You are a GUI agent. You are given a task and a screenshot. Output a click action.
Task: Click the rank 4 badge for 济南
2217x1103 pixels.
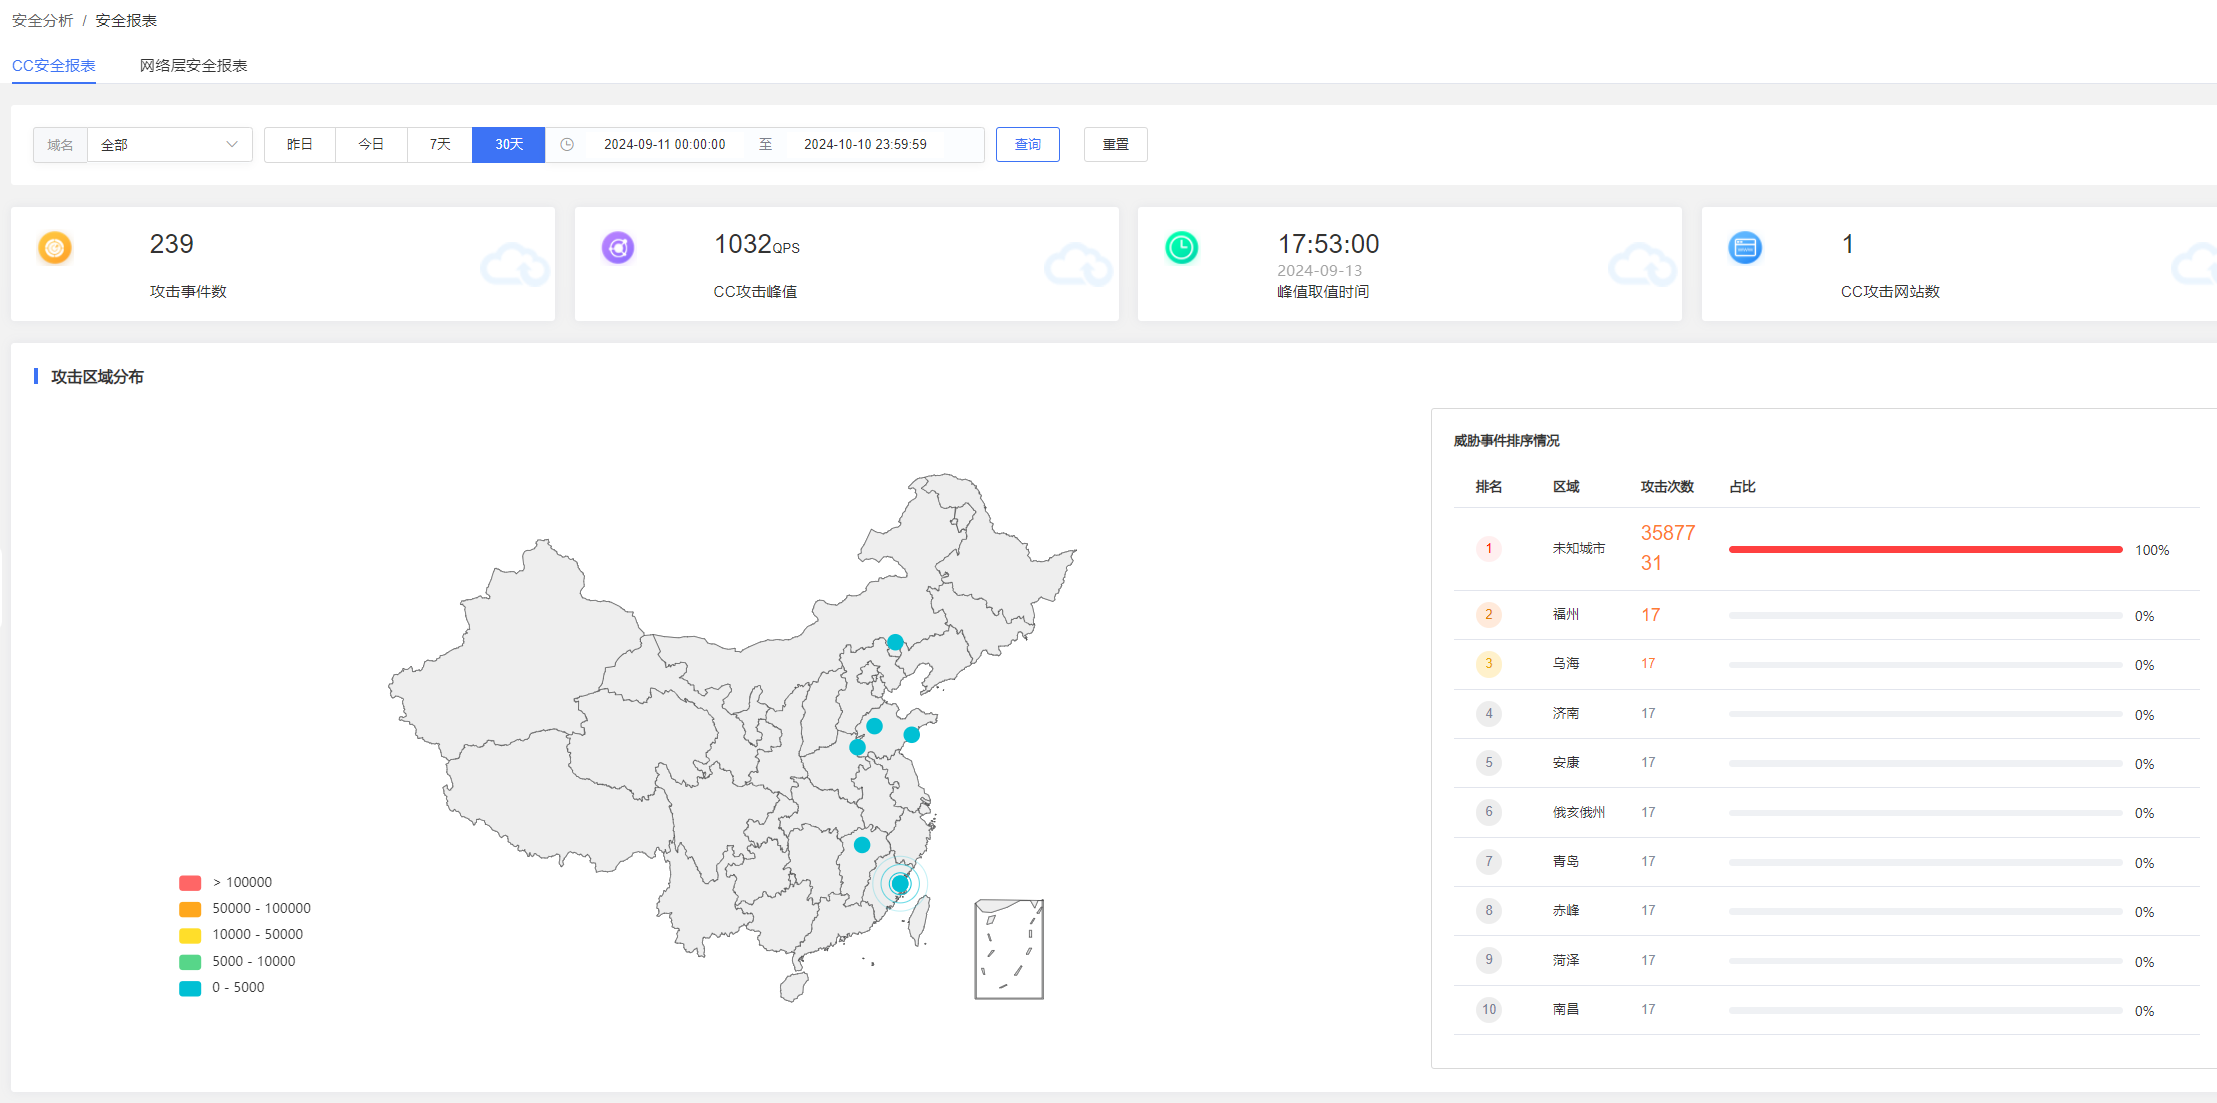(1489, 713)
